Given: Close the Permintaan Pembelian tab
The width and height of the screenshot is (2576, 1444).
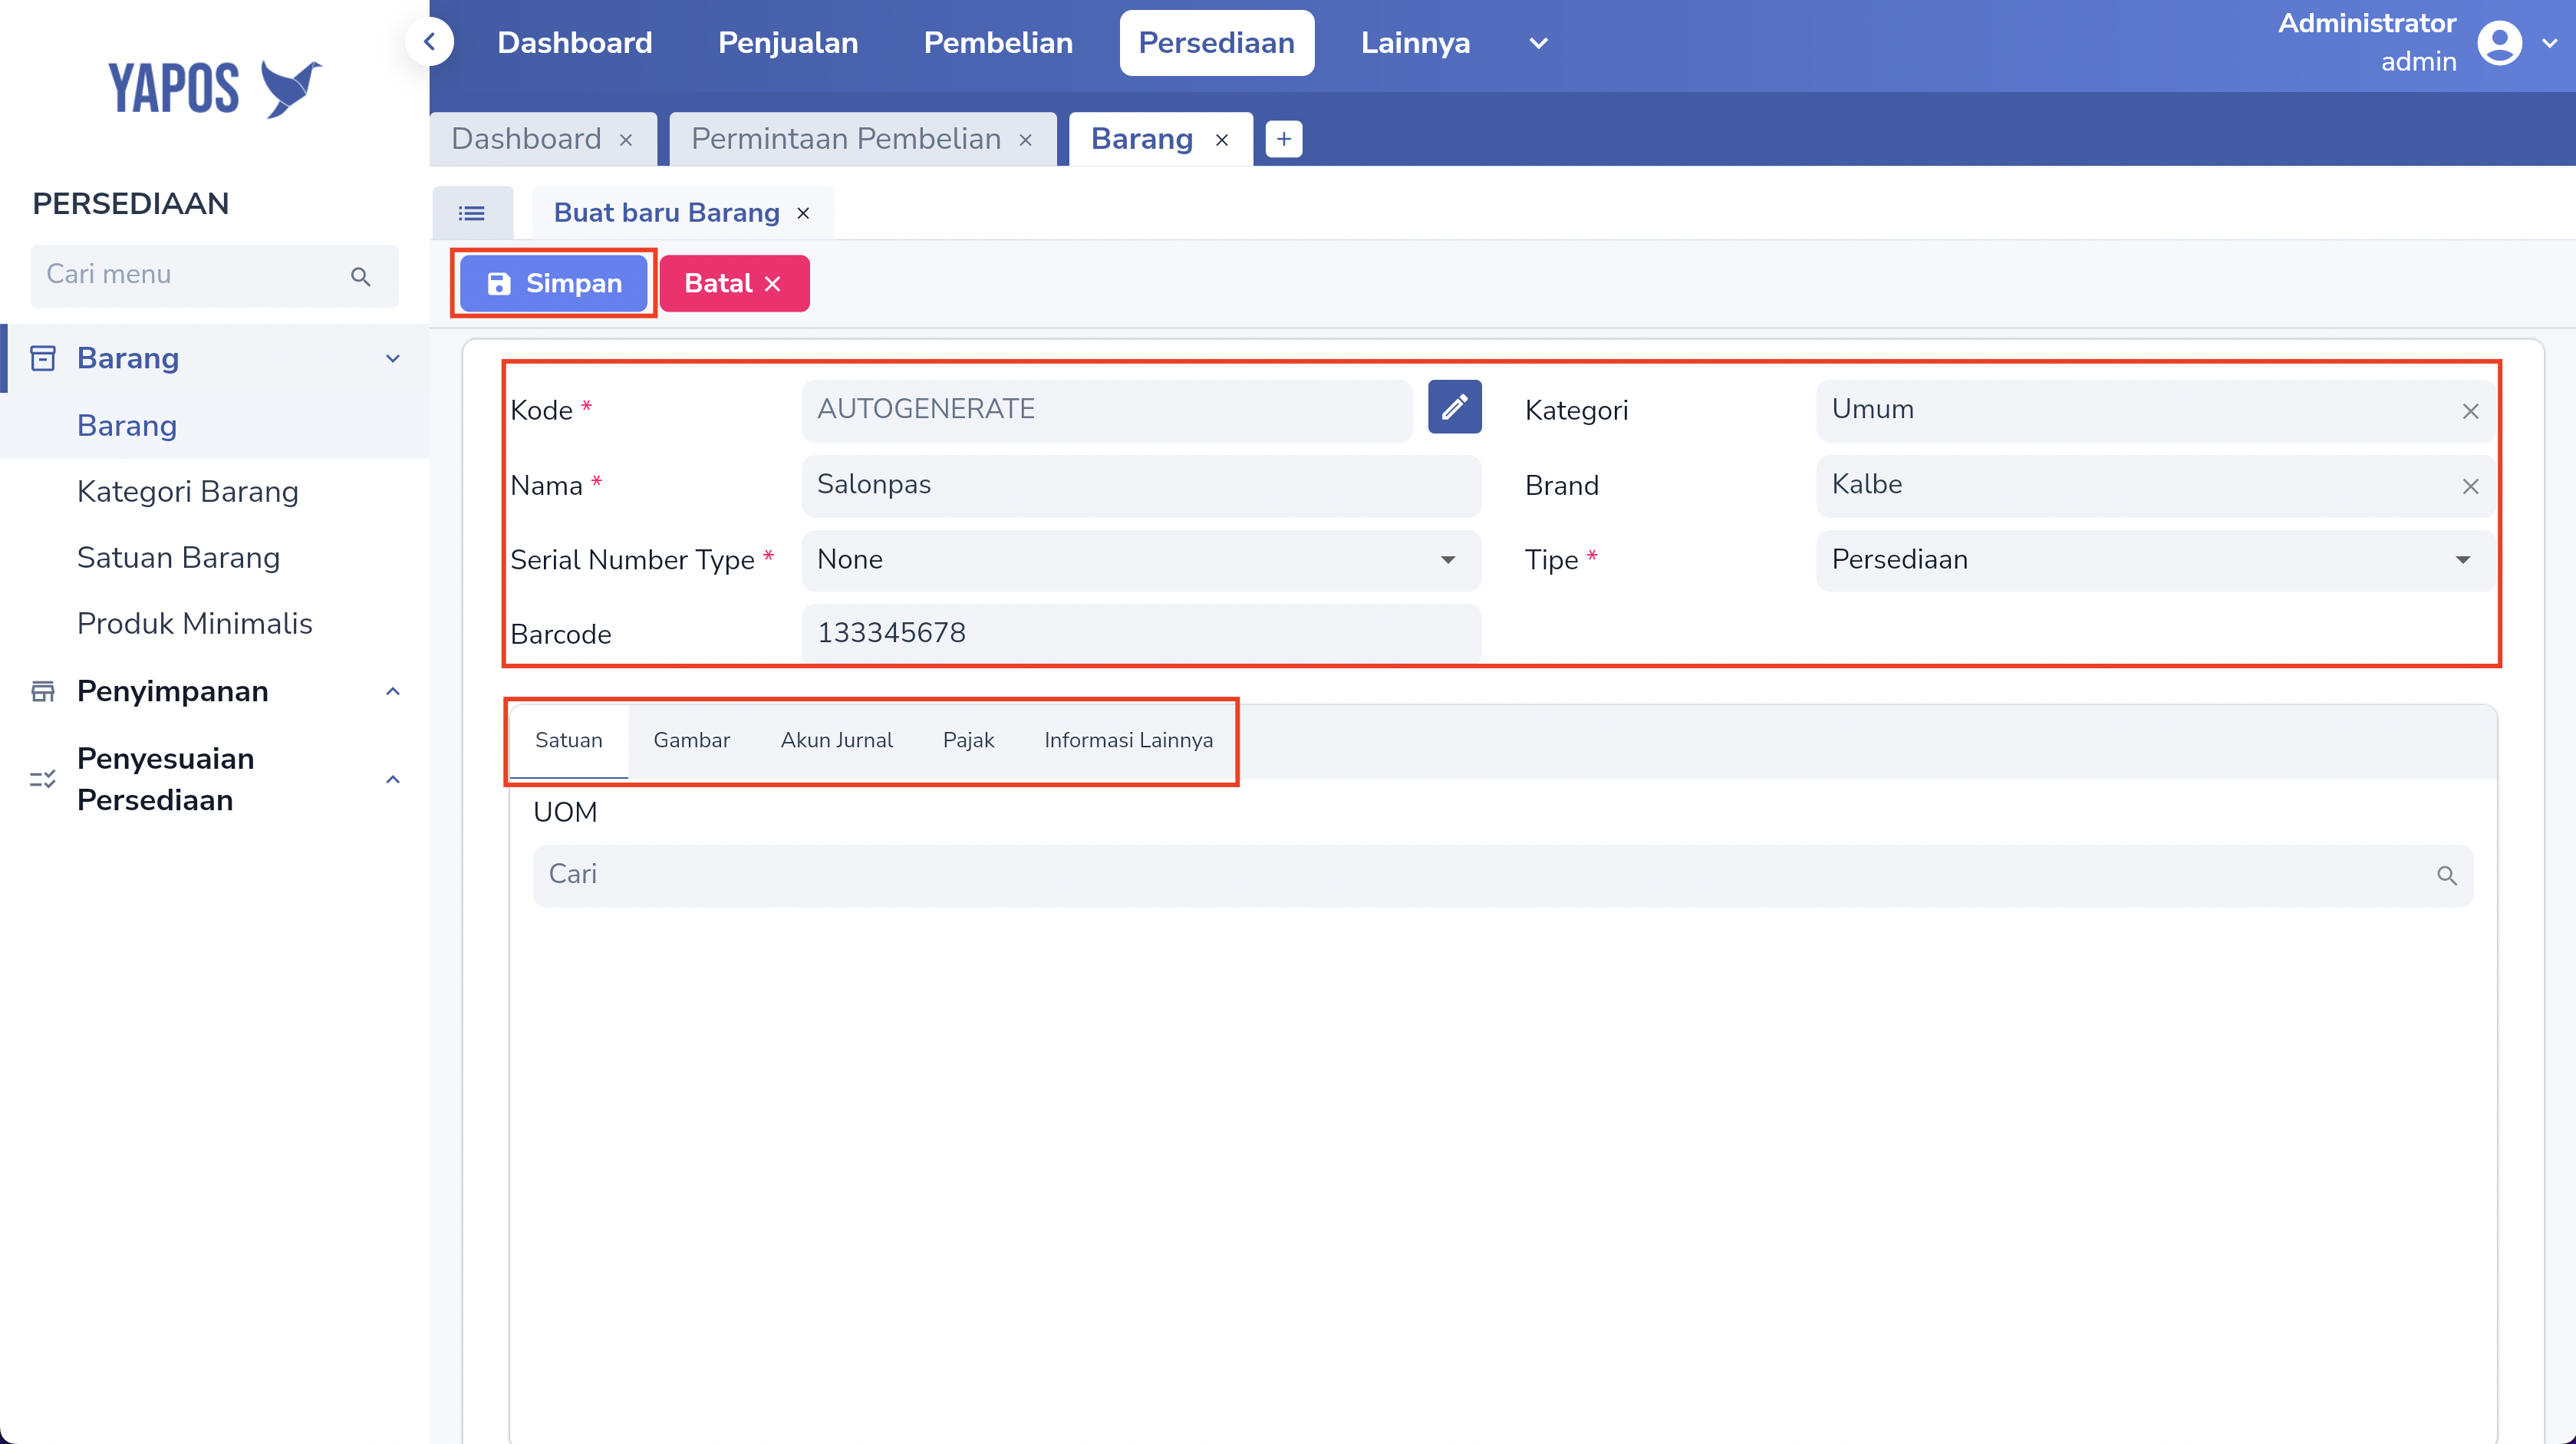Looking at the screenshot, I should click(1025, 140).
